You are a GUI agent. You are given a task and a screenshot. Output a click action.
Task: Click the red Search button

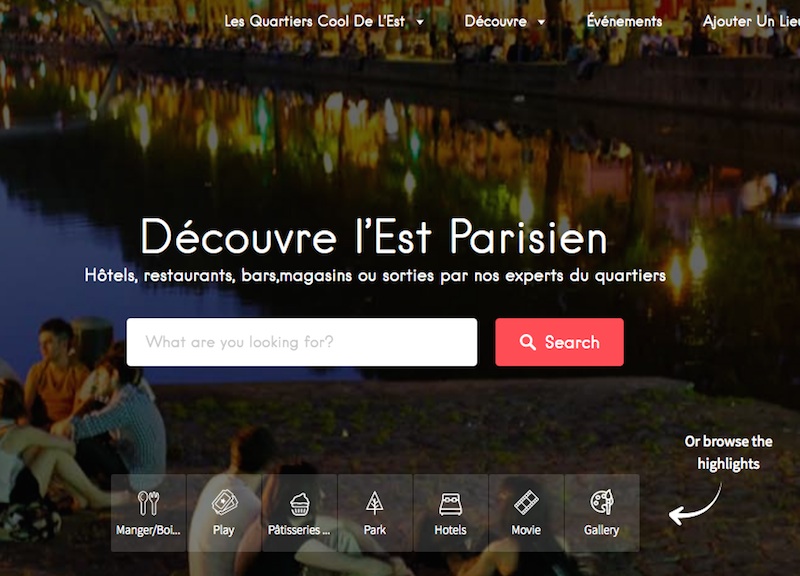[559, 342]
